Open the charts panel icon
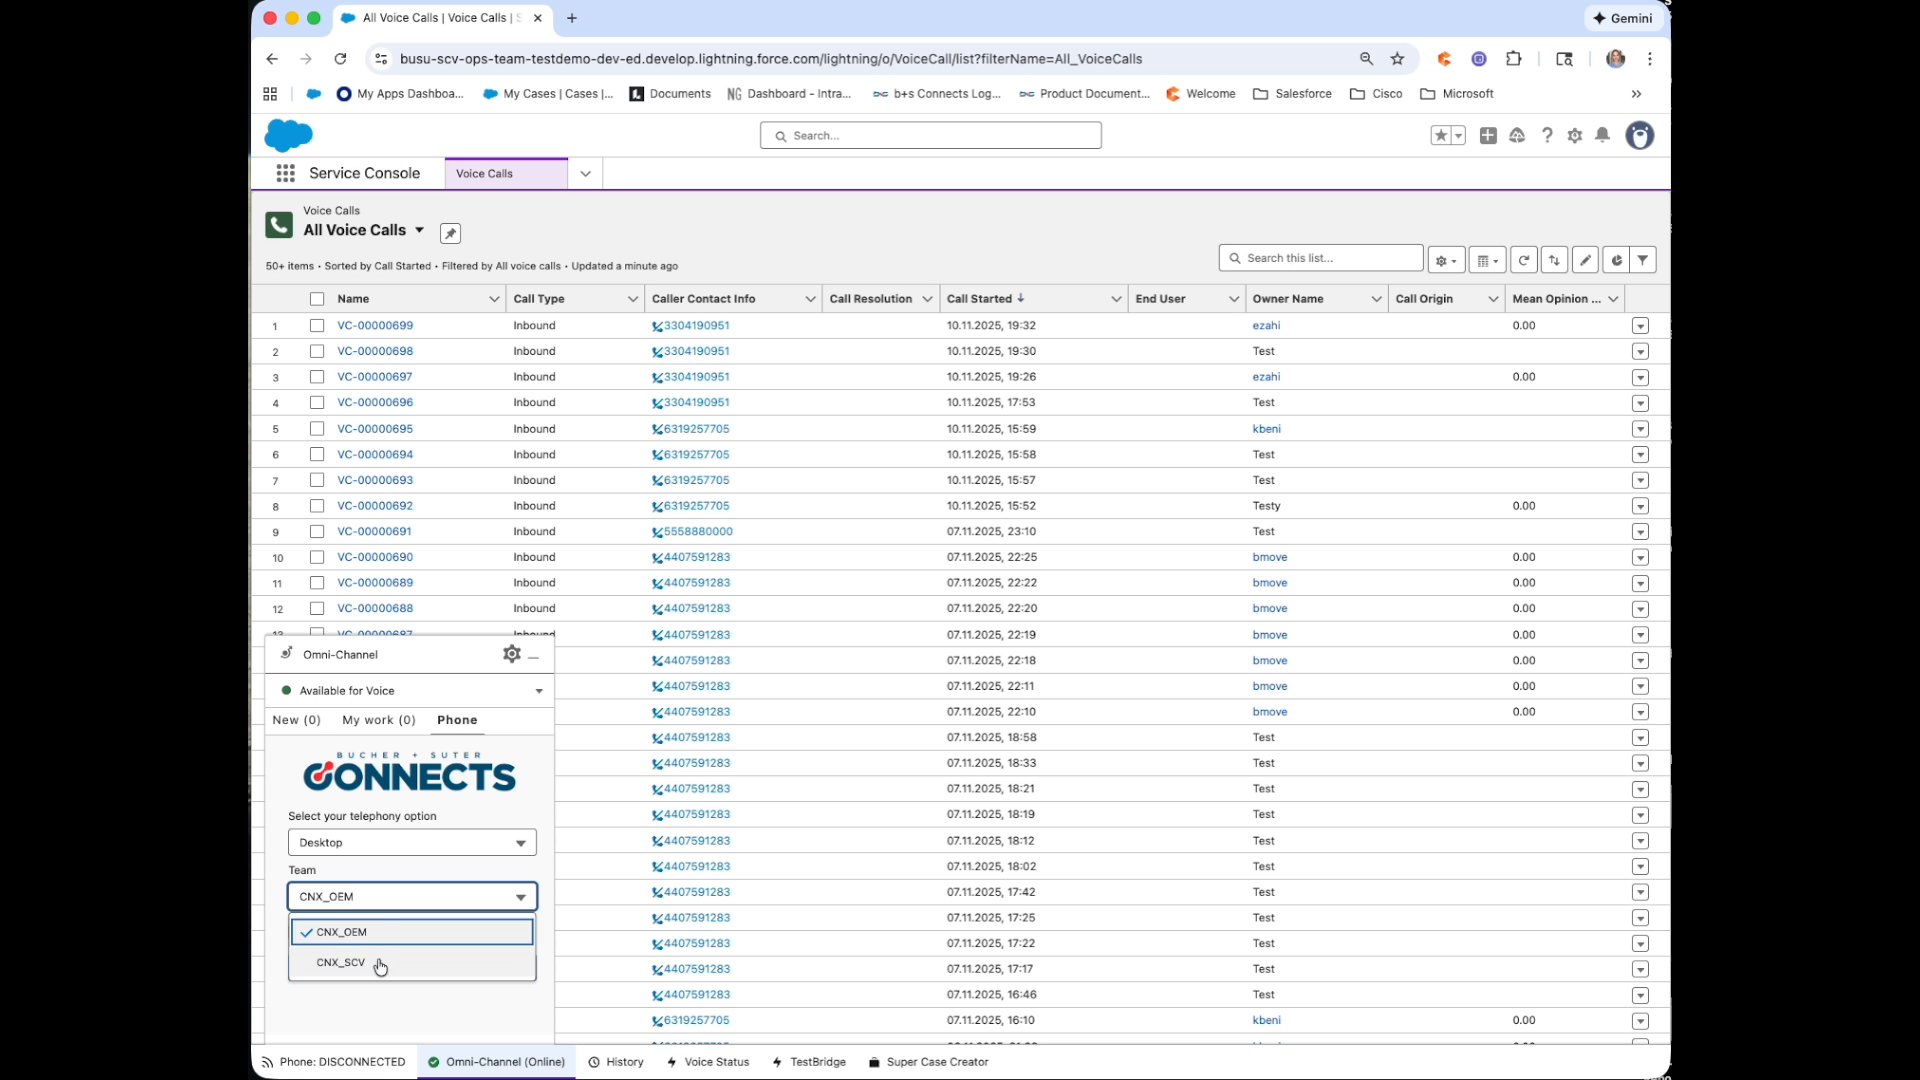The width and height of the screenshot is (1920, 1080). point(1615,260)
